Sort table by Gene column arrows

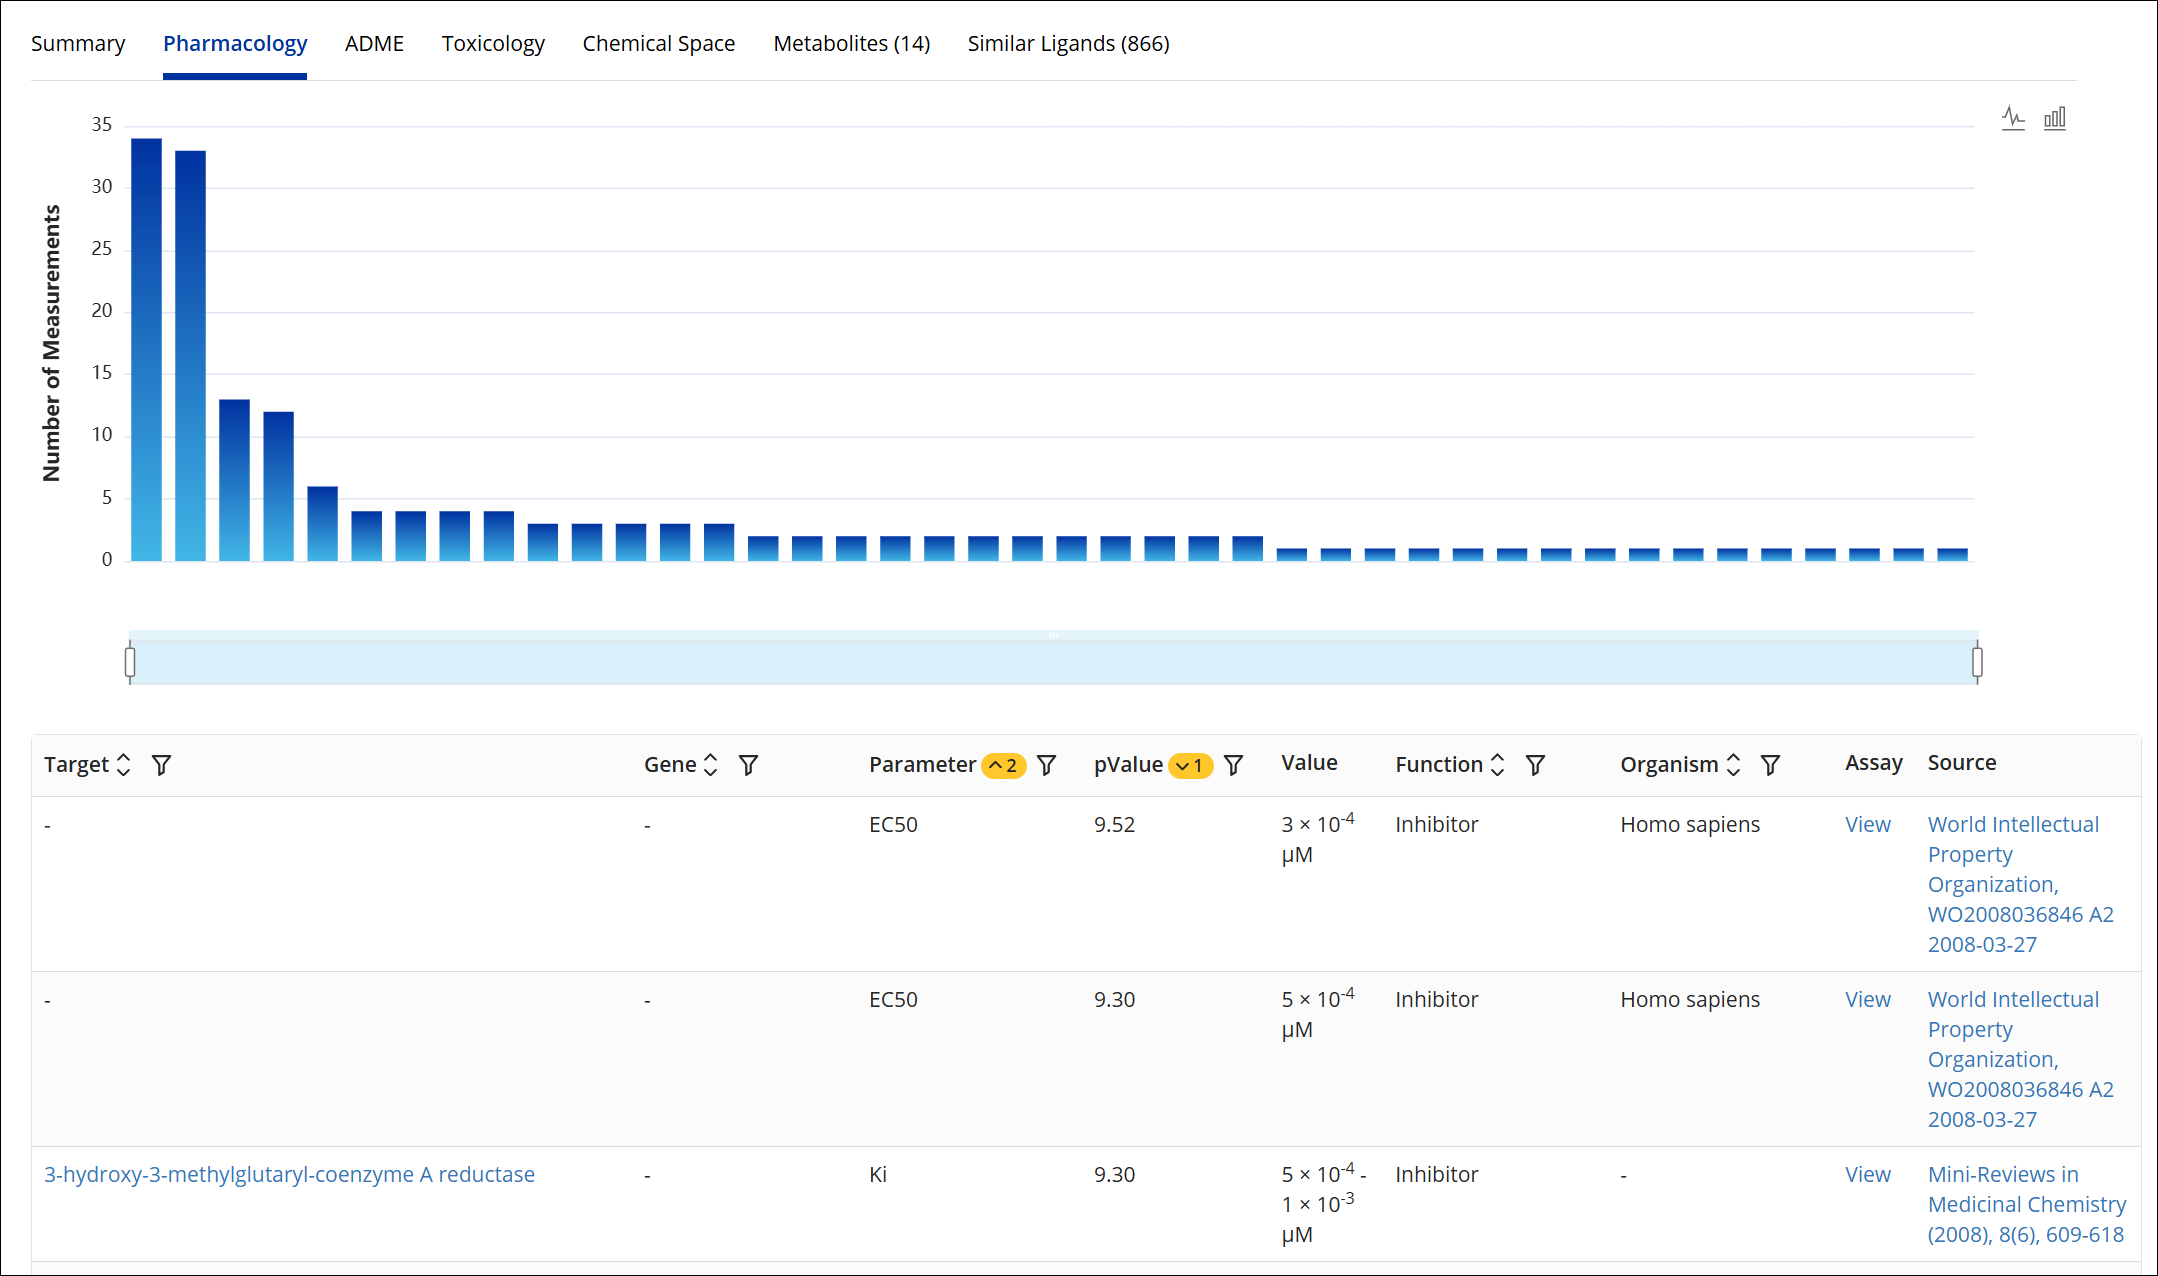point(711,765)
